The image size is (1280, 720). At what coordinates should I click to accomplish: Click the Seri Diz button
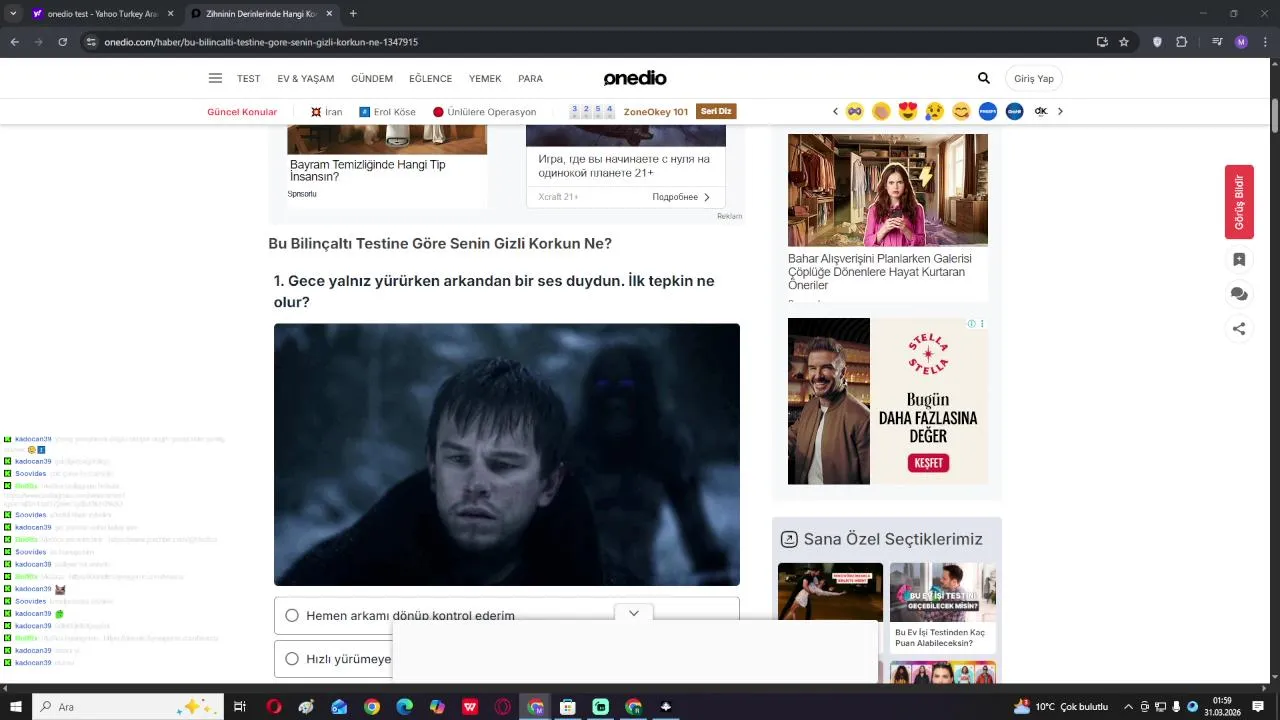[716, 111]
